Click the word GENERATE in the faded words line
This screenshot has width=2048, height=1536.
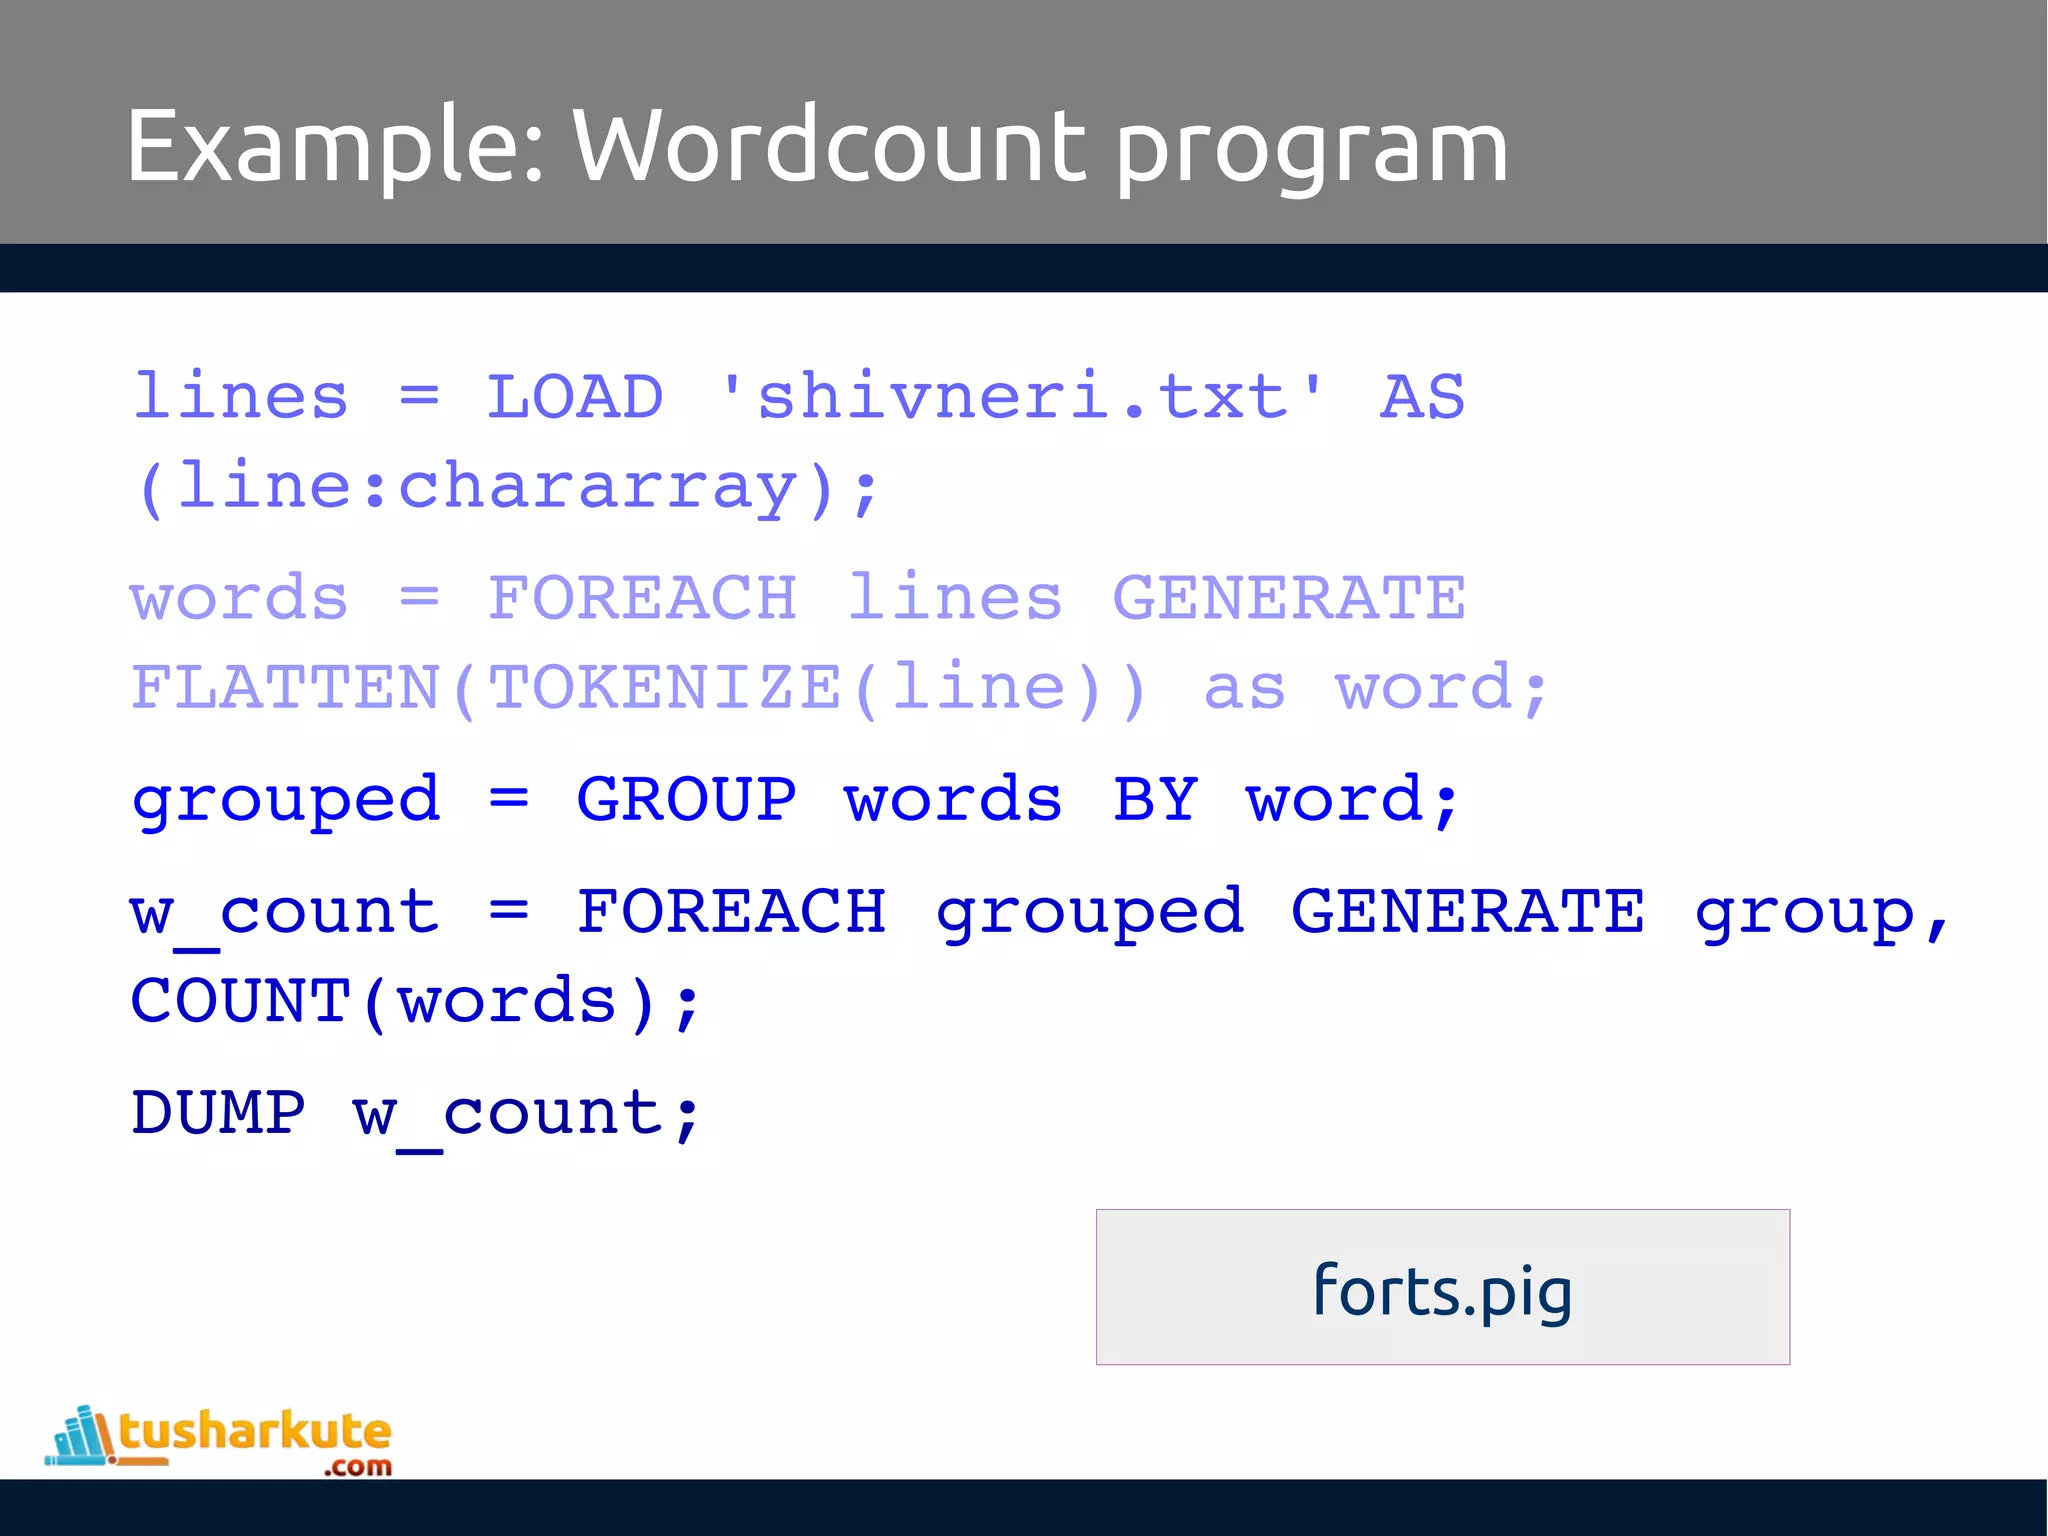tap(1288, 599)
